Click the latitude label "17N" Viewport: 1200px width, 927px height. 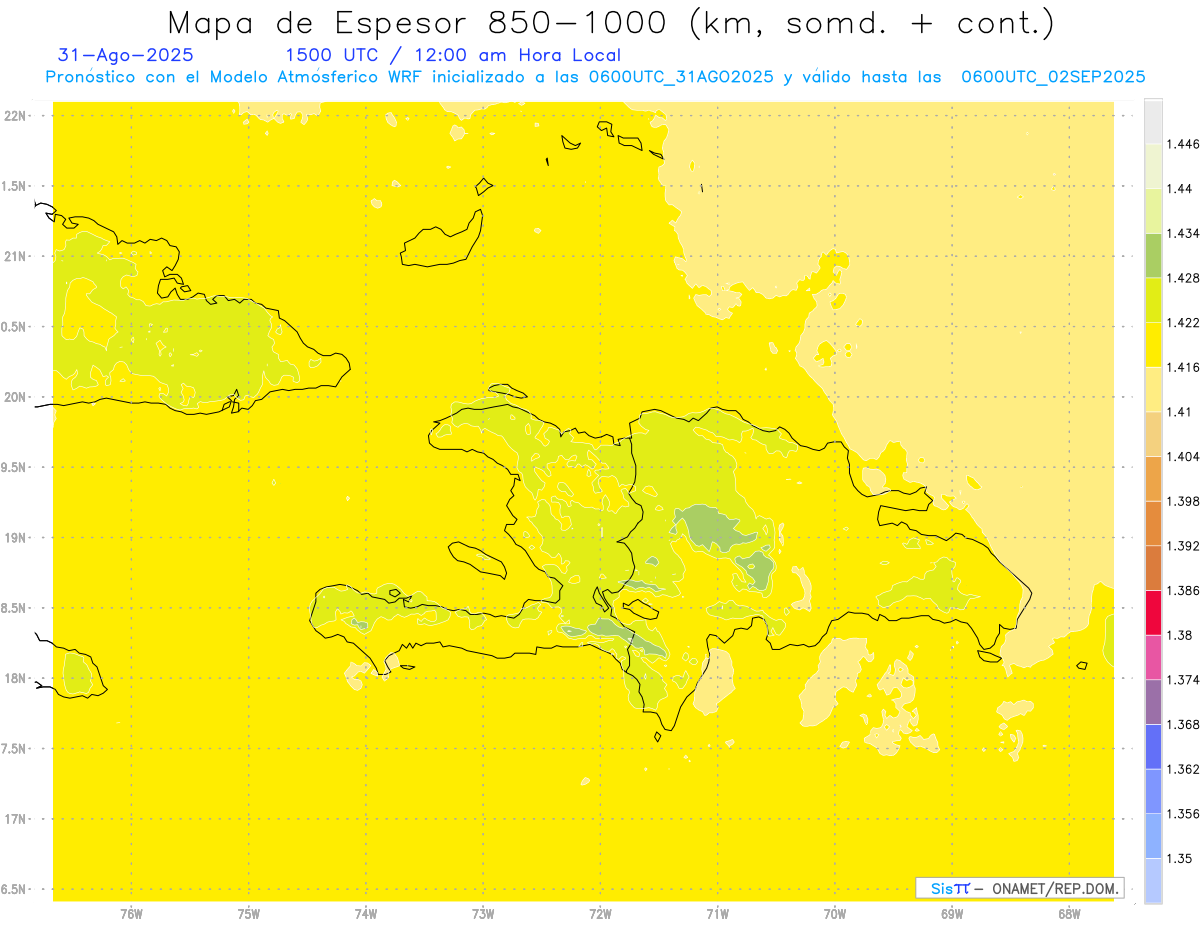tap(15, 819)
